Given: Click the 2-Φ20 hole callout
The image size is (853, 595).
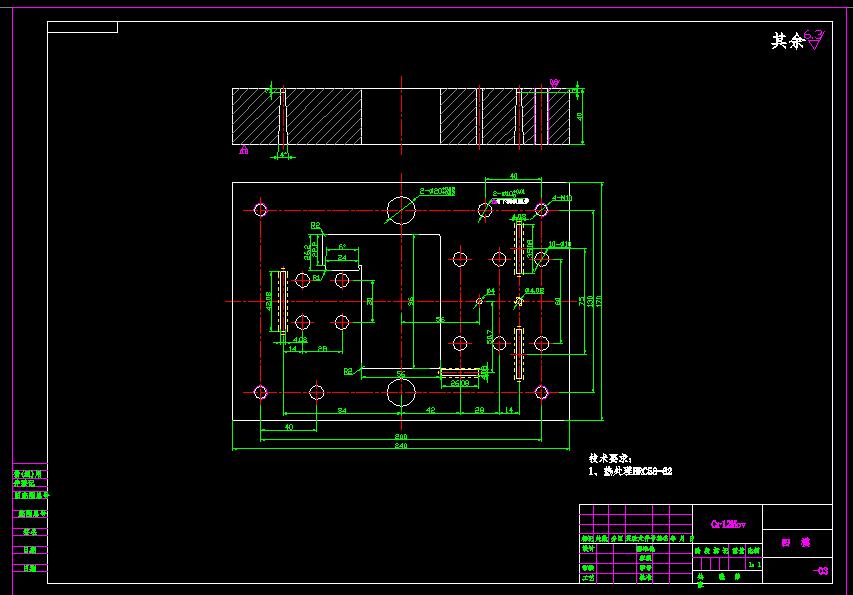Looking at the screenshot, I should point(437,191).
